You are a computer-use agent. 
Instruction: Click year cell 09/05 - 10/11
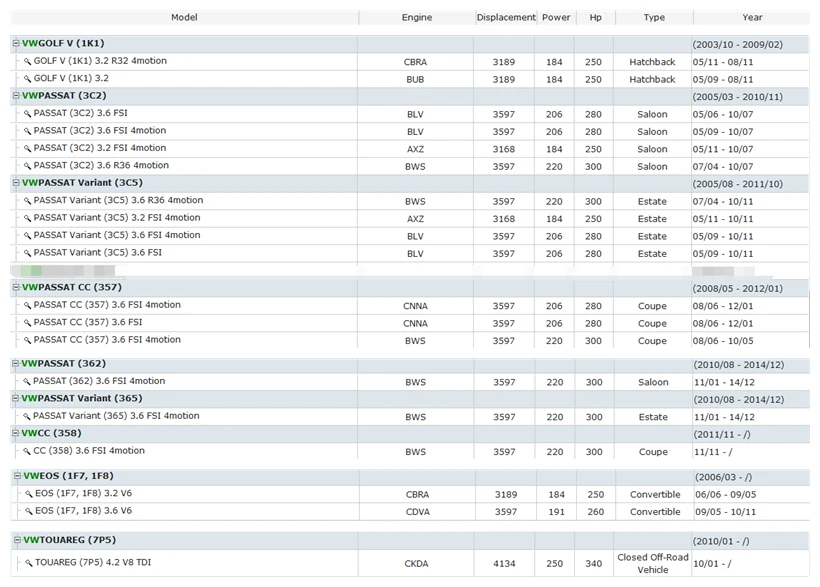click(725, 512)
